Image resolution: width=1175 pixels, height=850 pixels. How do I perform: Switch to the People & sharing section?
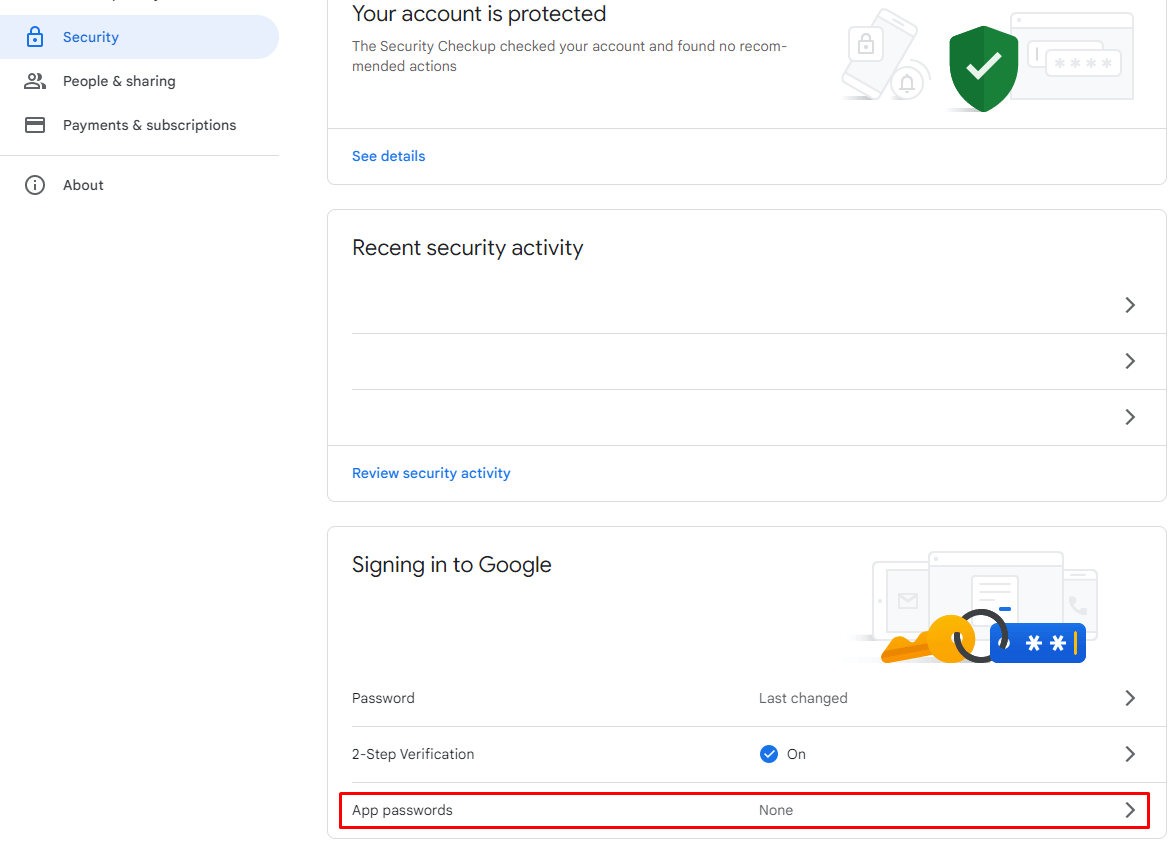[x=119, y=81]
